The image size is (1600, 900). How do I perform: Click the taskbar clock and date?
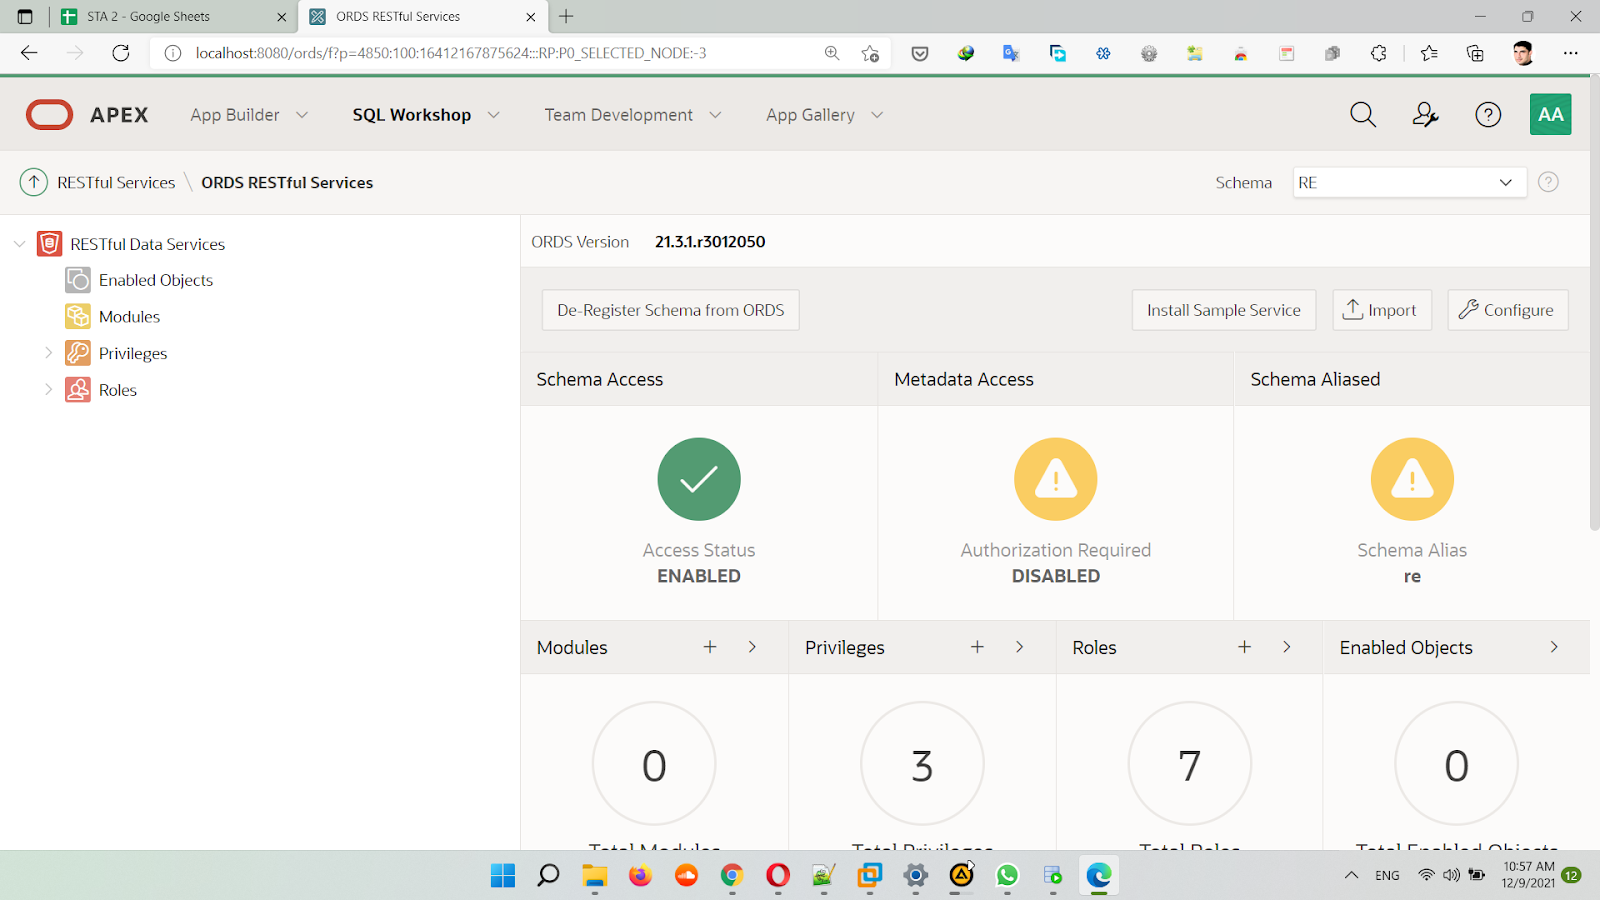pos(1528,875)
